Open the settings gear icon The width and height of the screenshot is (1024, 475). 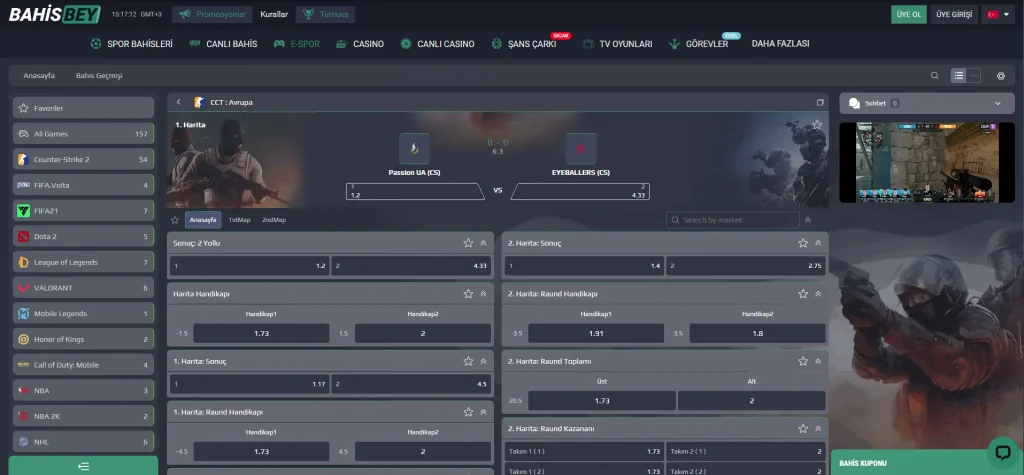pyautogui.click(x=1000, y=76)
